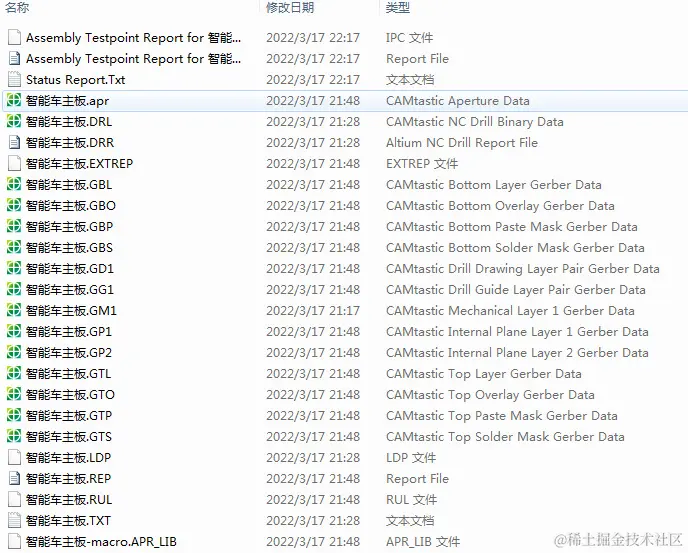
Task: Click the document icon of 智能车主板.DRR
Action: tap(14, 143)
